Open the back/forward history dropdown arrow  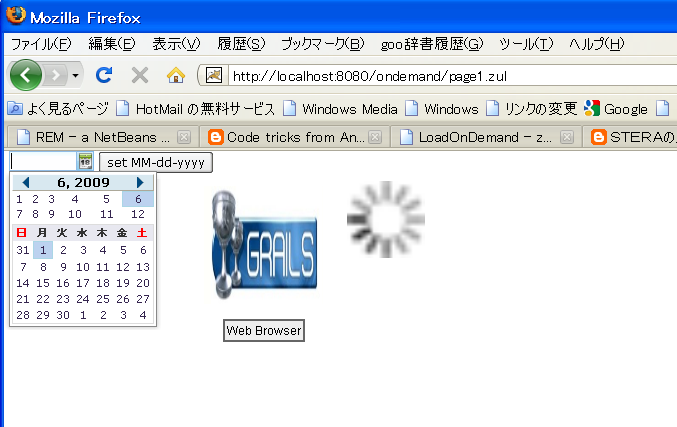(x=76, y=76)
